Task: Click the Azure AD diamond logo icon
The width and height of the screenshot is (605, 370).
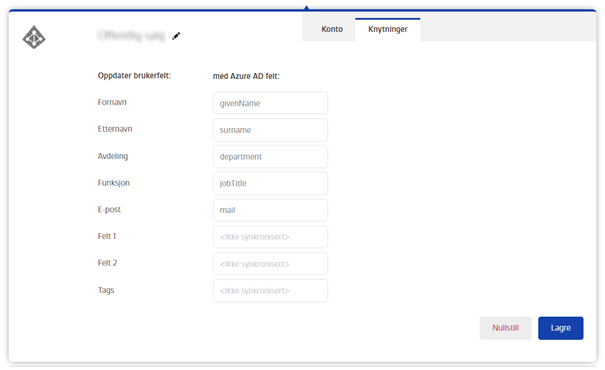Action: coord(34,37)
